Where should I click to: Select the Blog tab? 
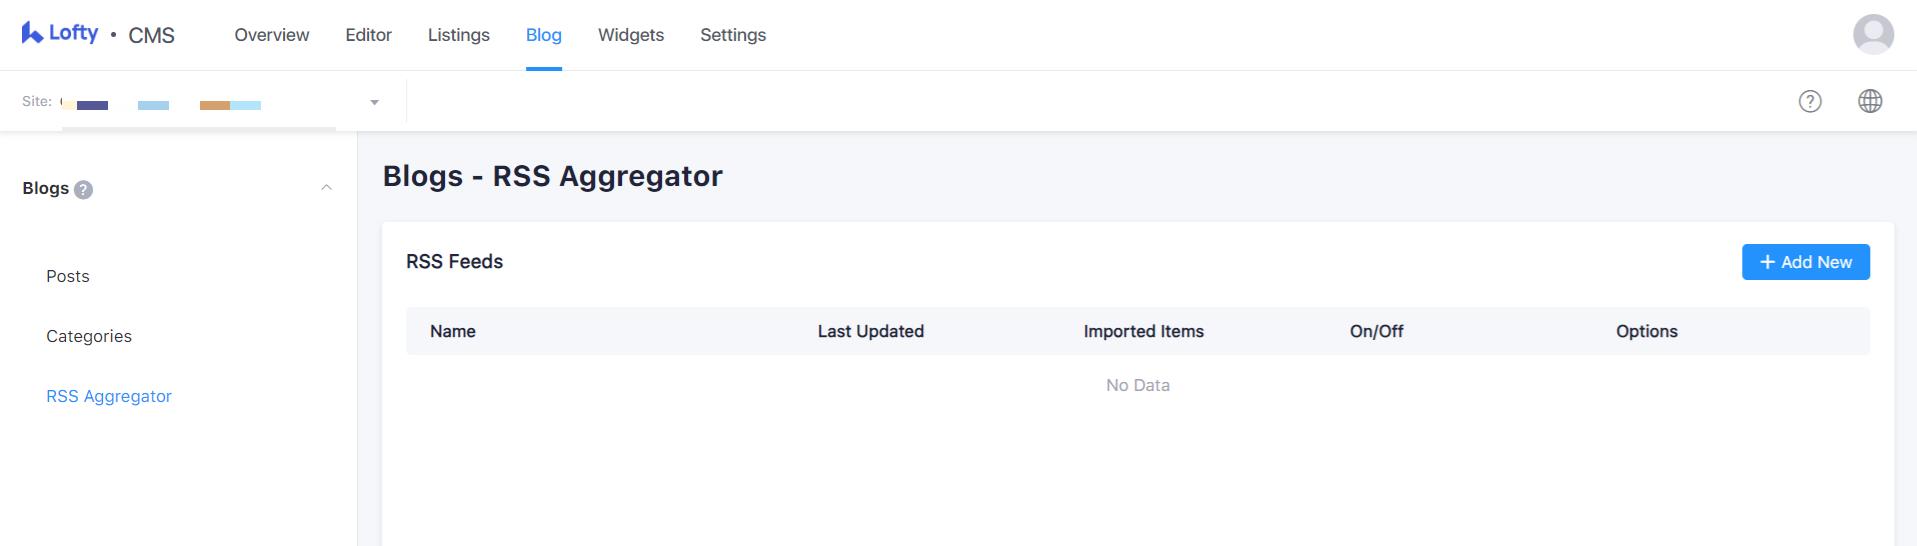click(x=543, y=35)
